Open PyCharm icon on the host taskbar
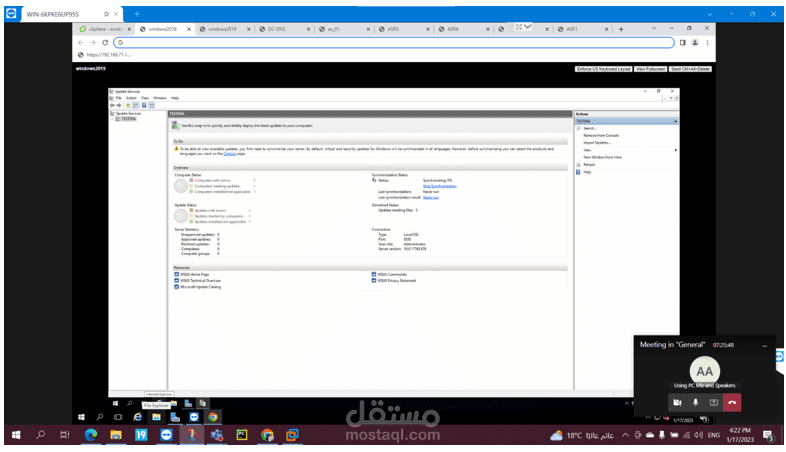Image resolution: width=786 pixels, height=452 pixels. [242, 435]
